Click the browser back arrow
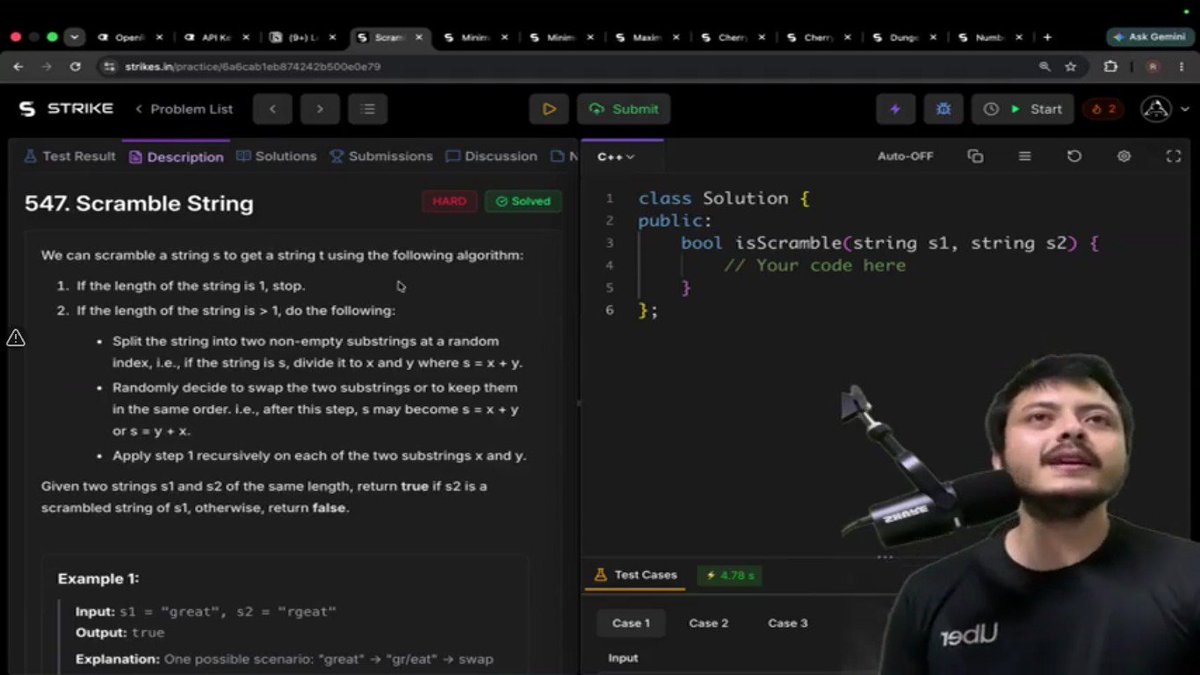 18,66
